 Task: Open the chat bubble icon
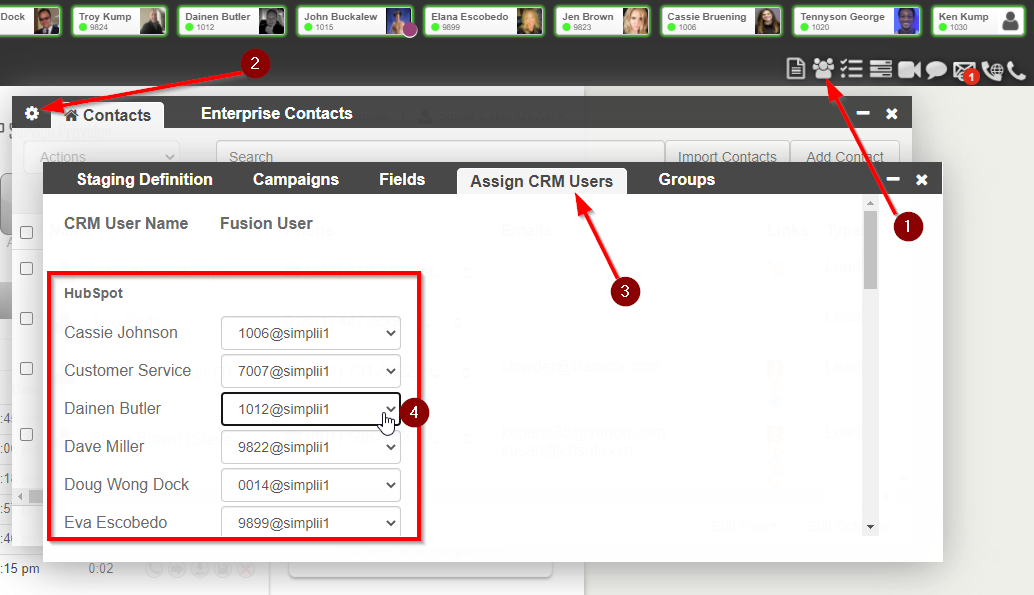[x=934, y=68]
